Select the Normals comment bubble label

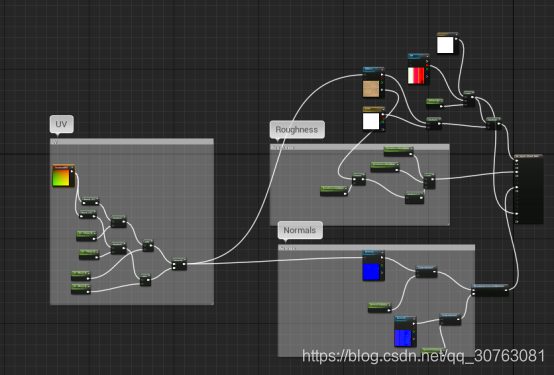[x=300, y=230]
